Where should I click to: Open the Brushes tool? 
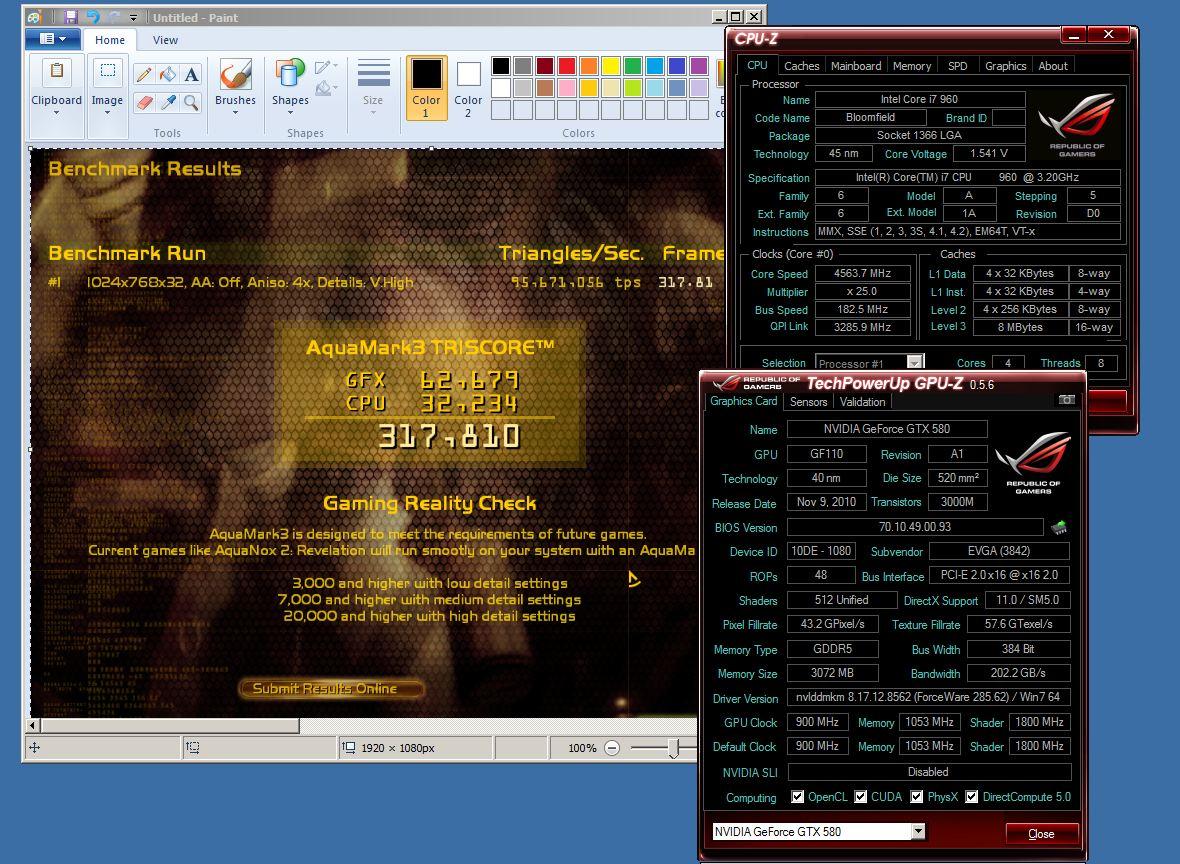pos(236,75)
